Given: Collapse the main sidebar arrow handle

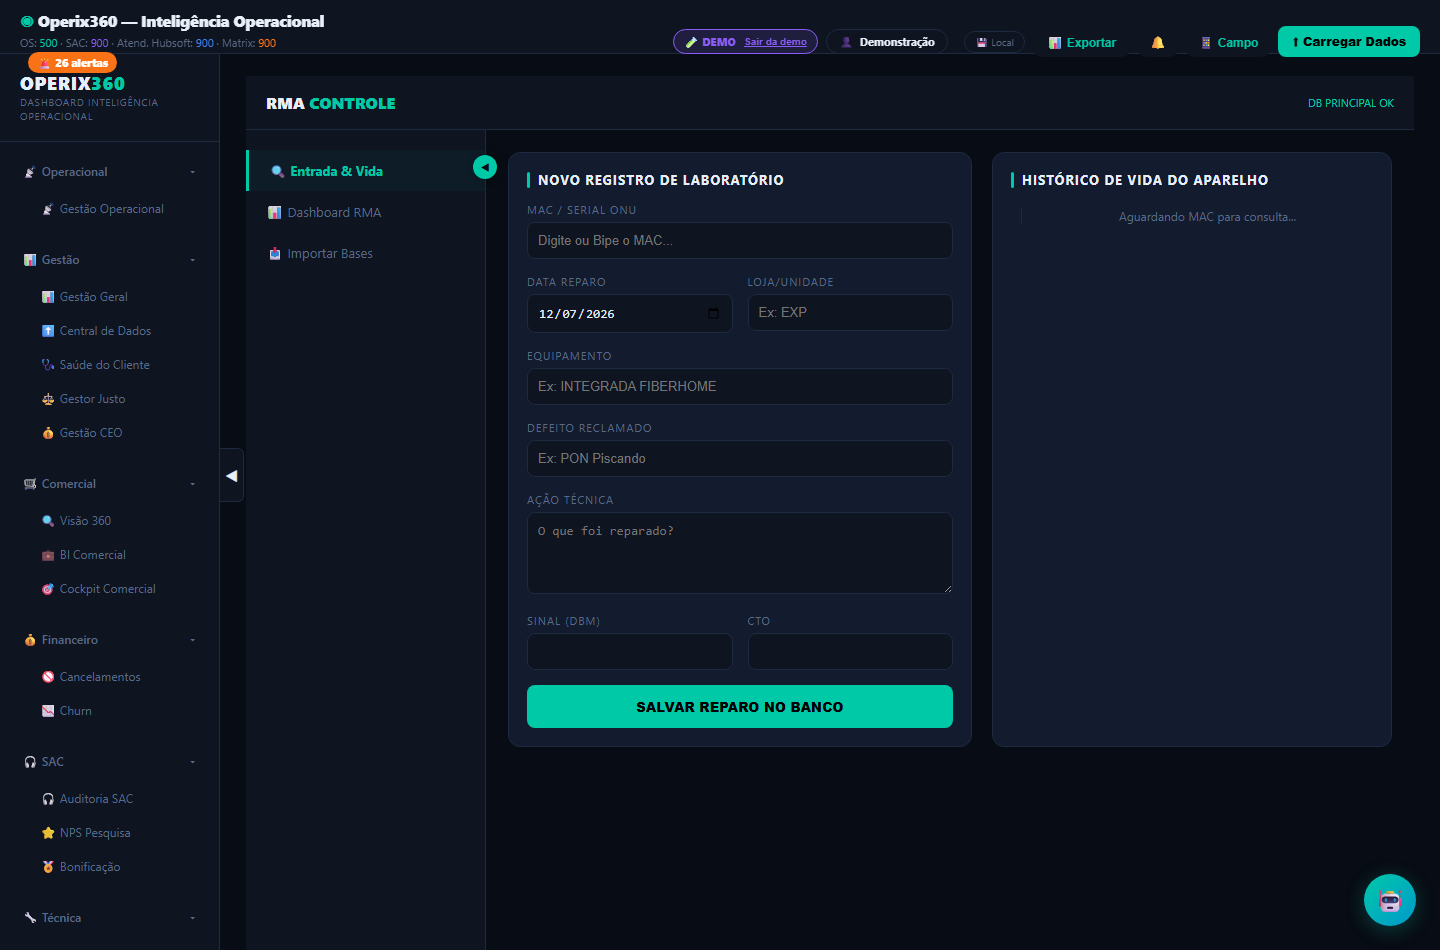Looking at the screenshot, I should click(x=232, y=476).
